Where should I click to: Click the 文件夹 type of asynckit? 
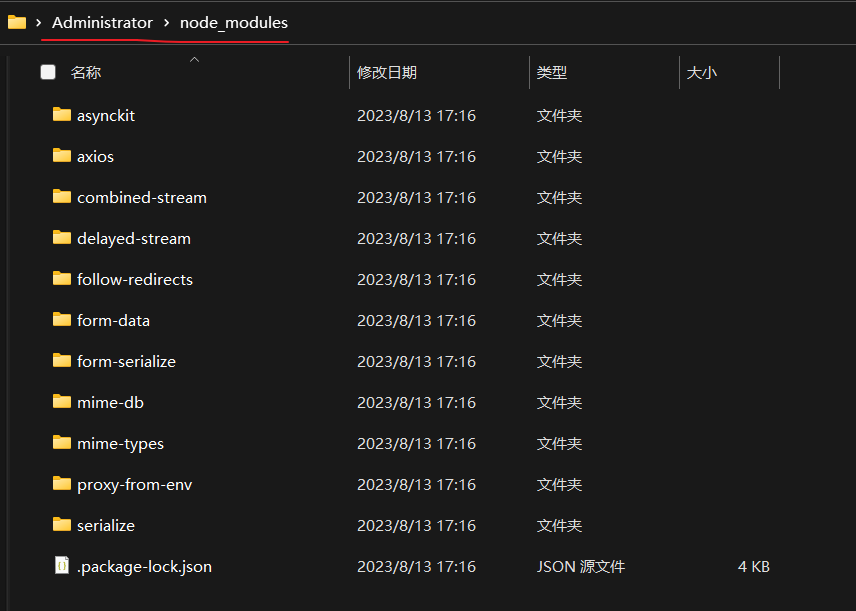pyautogui.click(x=559, y=116)
